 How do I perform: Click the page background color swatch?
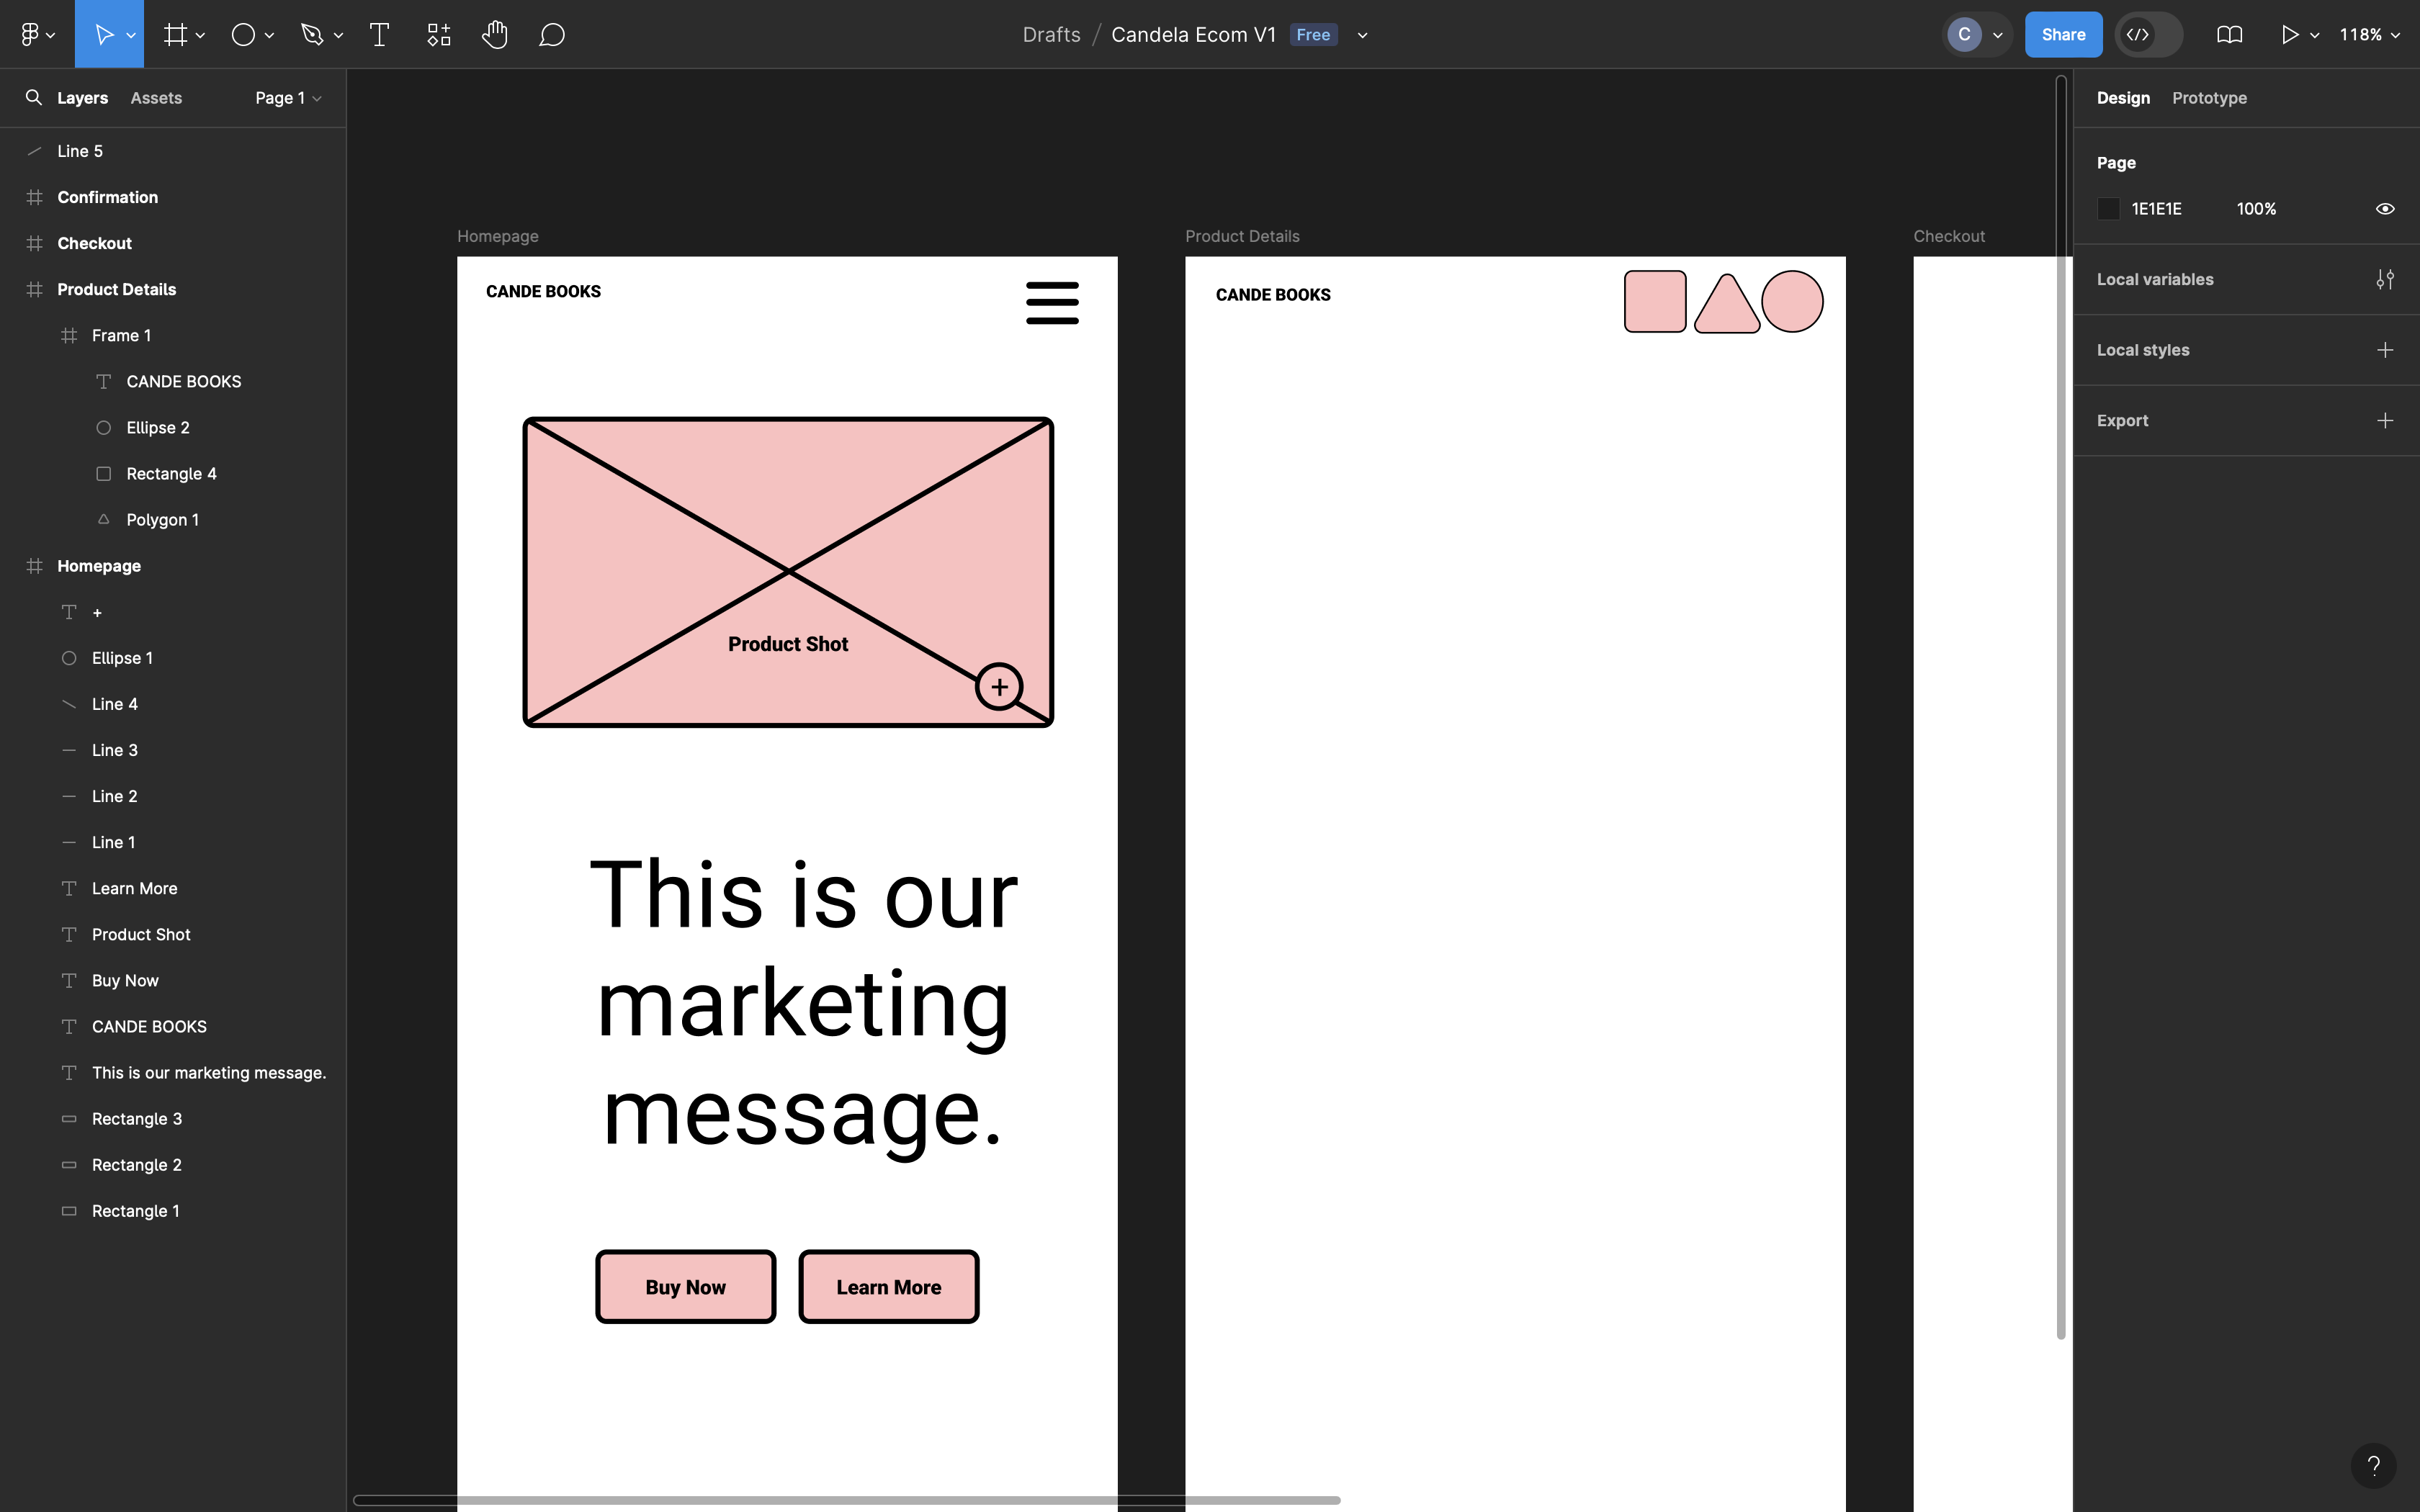coord(2108,208)
